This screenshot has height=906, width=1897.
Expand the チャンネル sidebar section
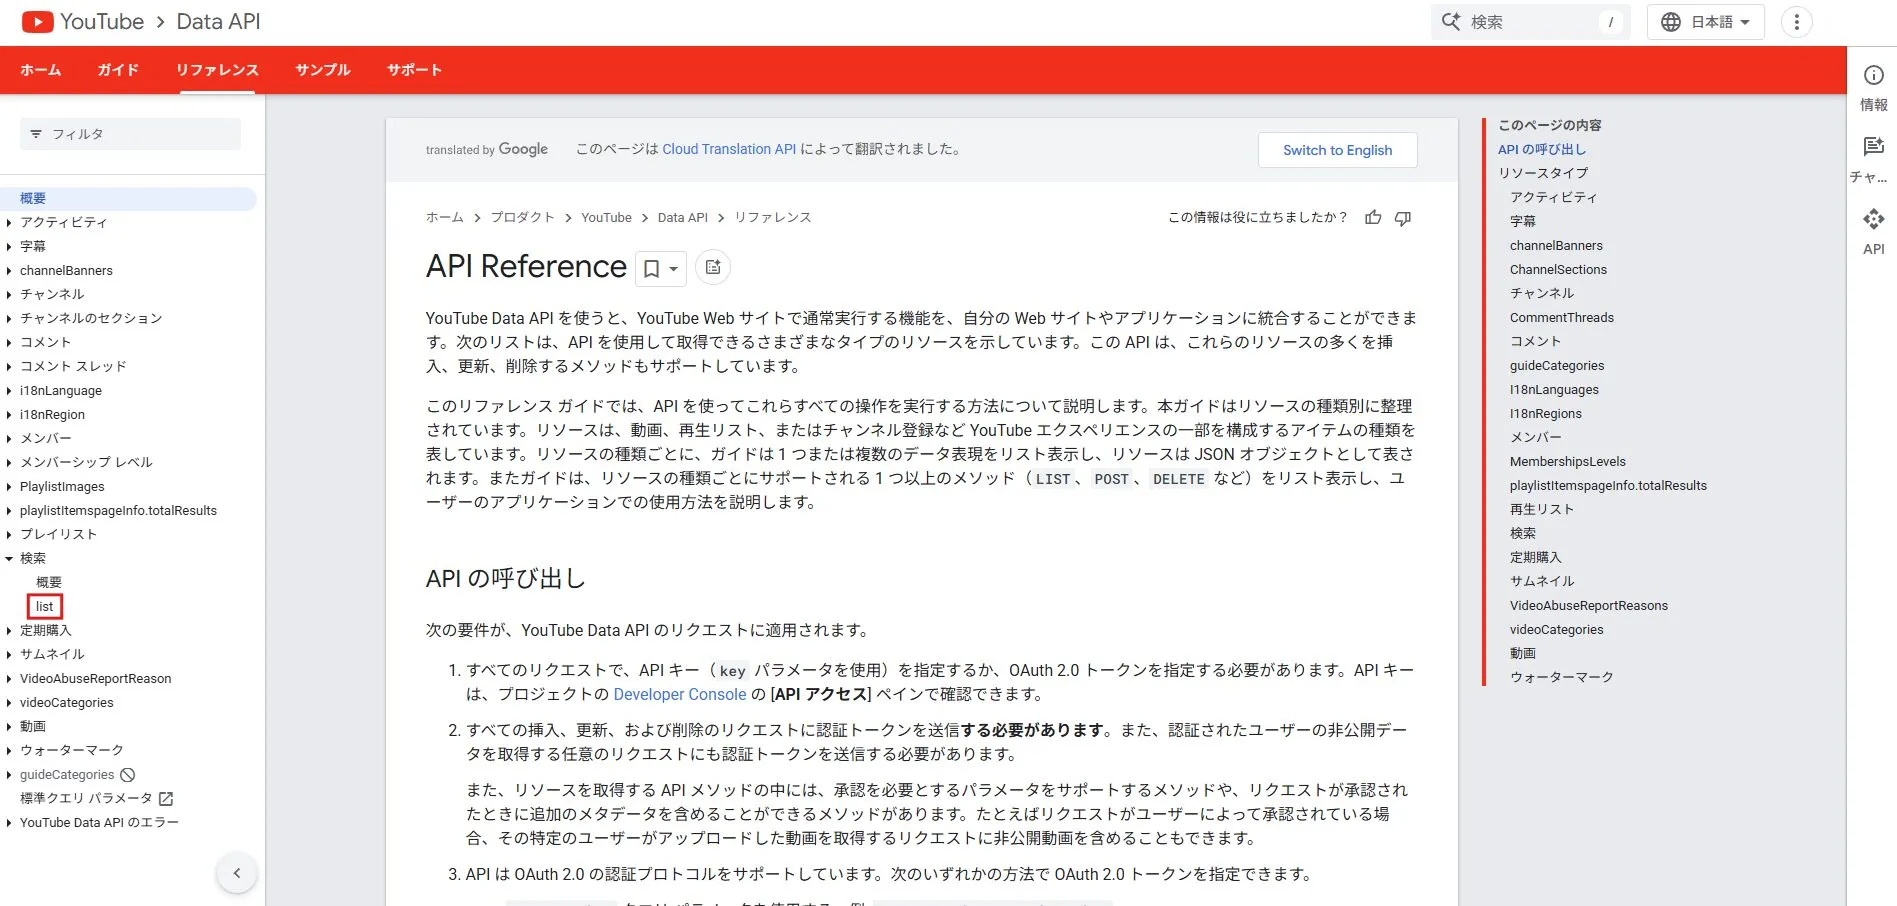[x=9, y=295]
